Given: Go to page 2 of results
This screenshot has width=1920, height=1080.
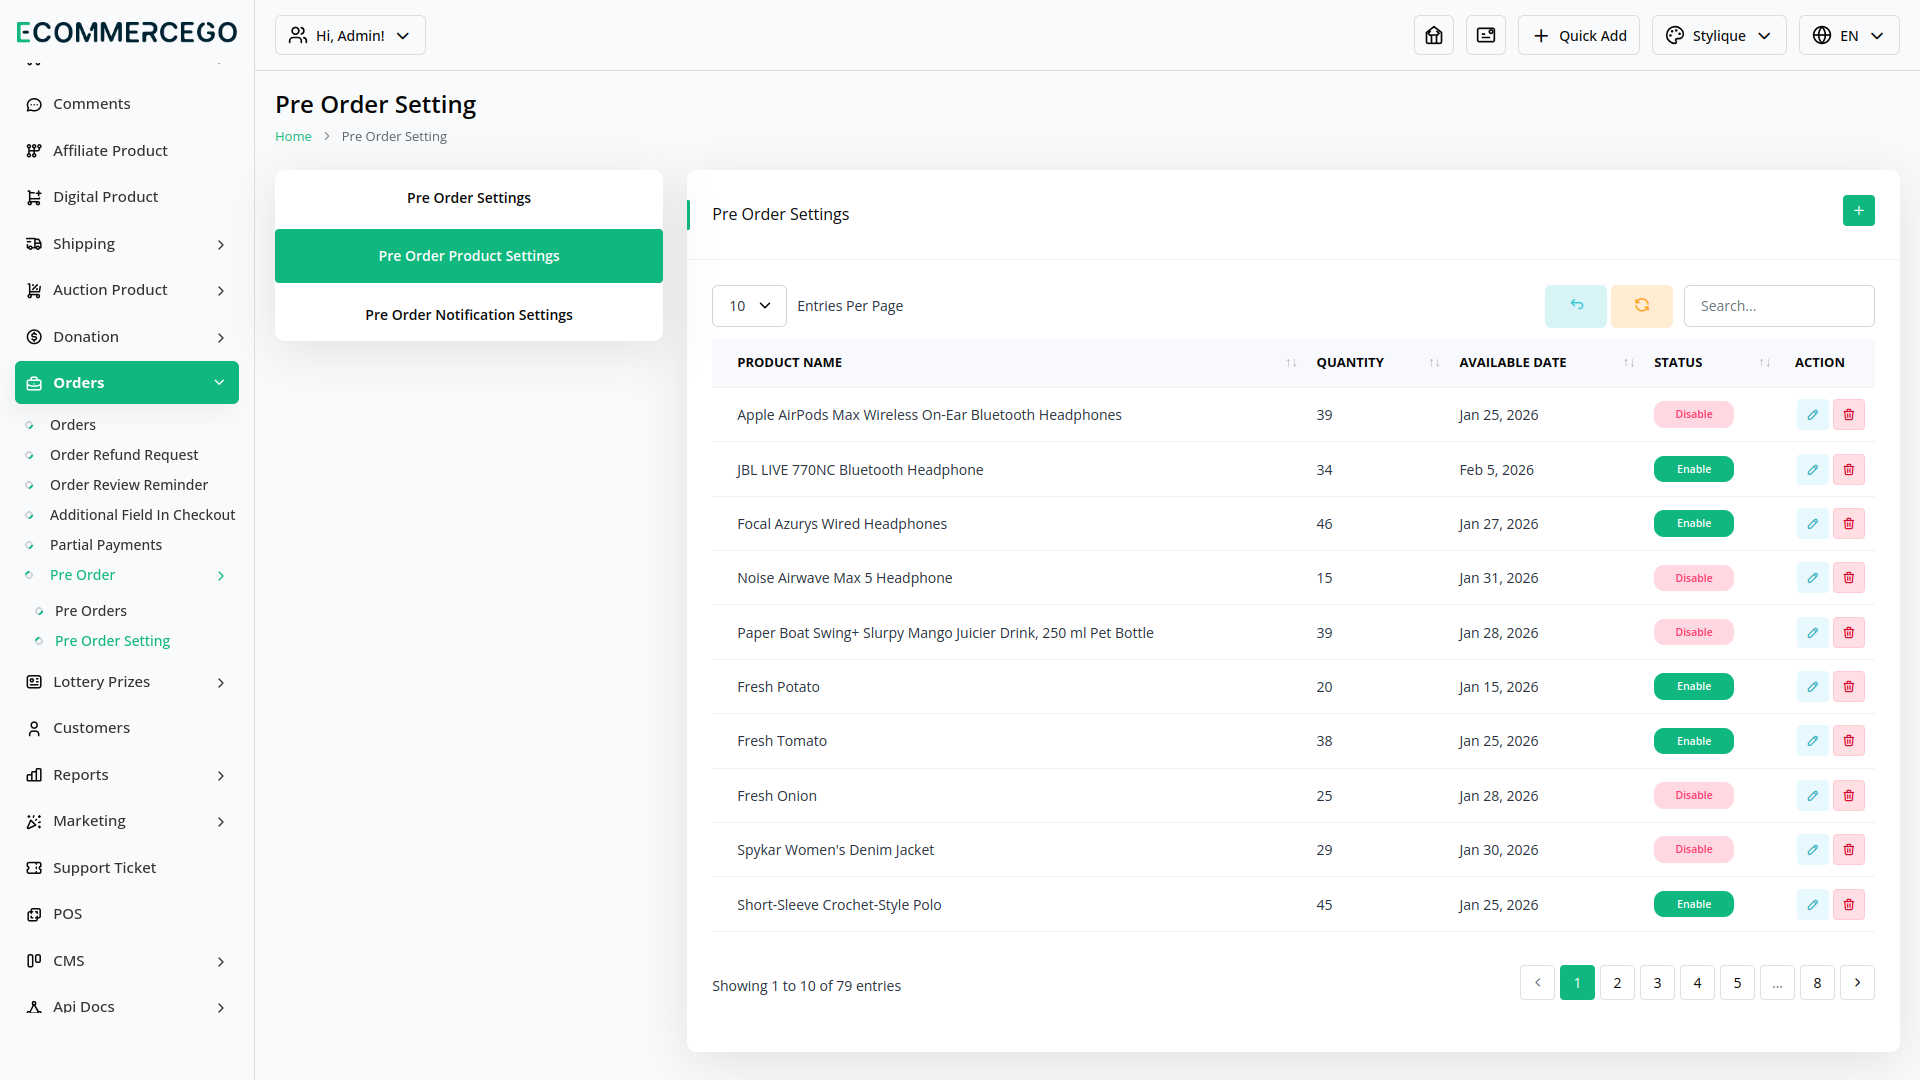Looking at the screenshot, I should [x=1617, y=983].
